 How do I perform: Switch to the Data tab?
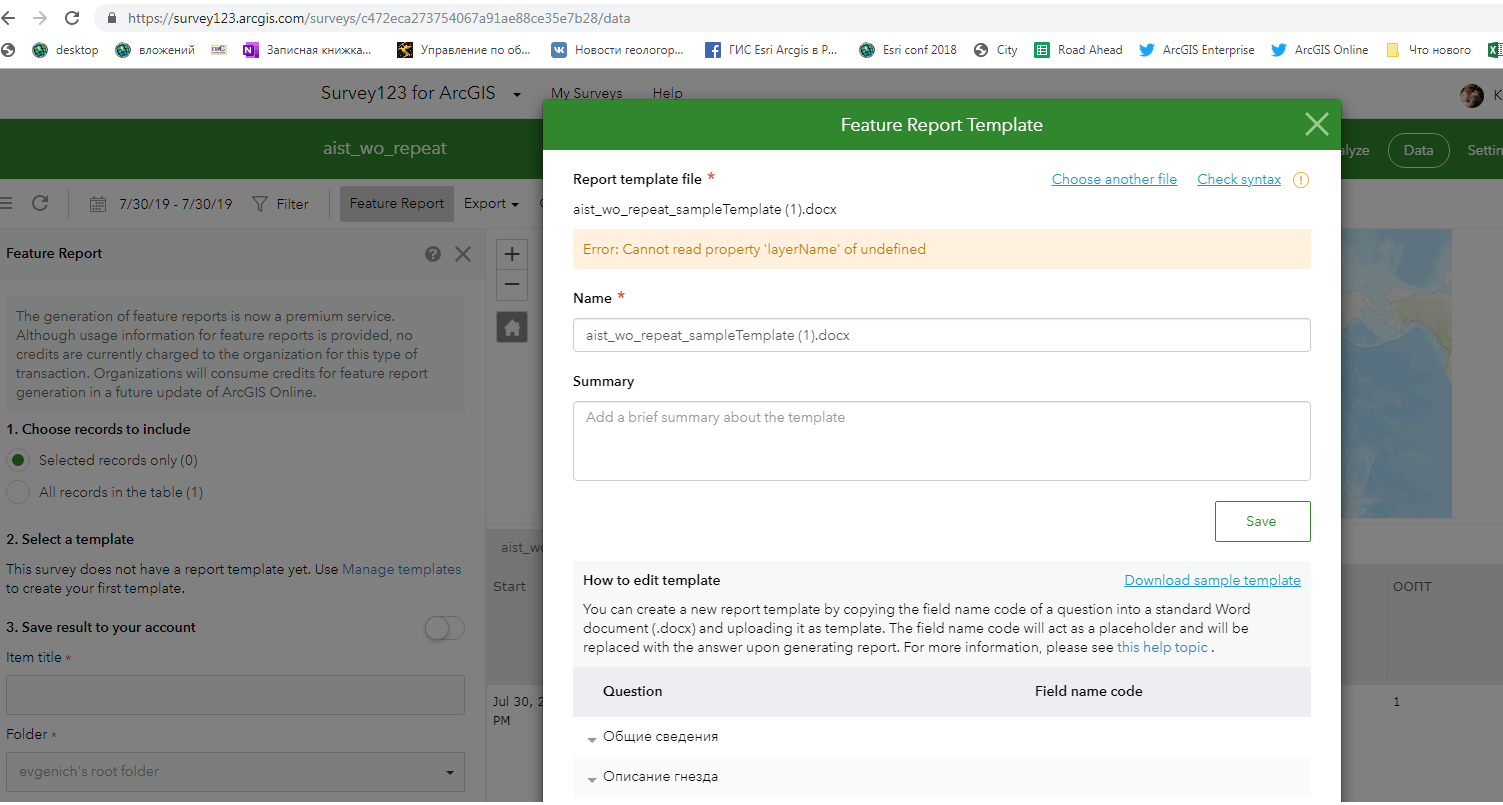click(1418, 150)
